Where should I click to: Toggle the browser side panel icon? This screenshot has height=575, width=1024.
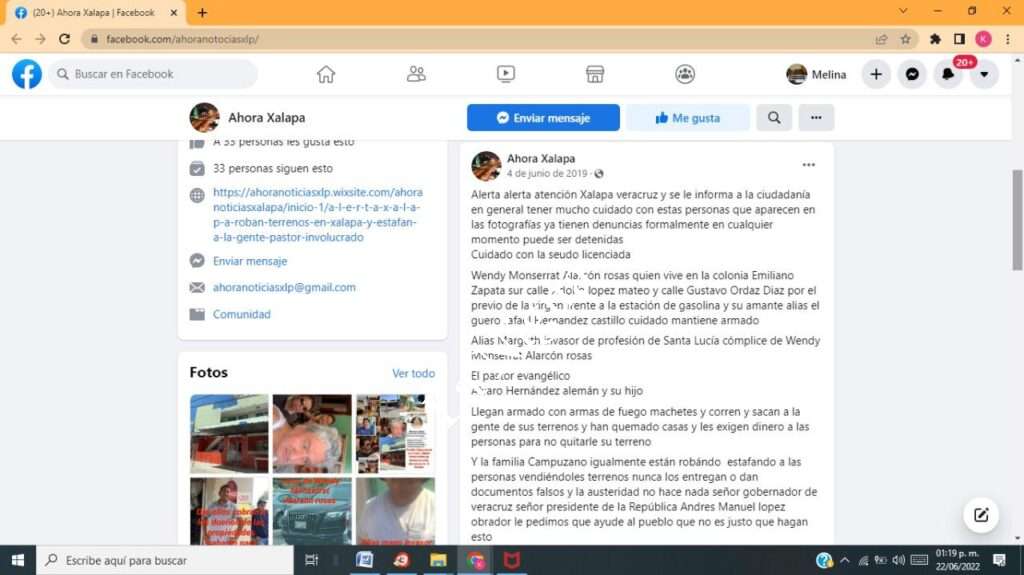pos(959,39)
